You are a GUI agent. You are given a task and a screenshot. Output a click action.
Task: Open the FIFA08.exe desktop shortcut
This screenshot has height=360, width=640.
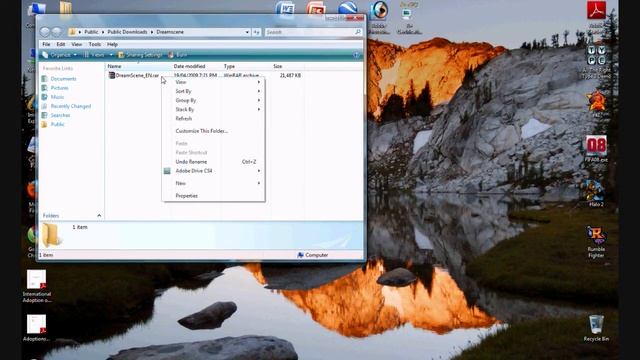[x=596, y=149]
